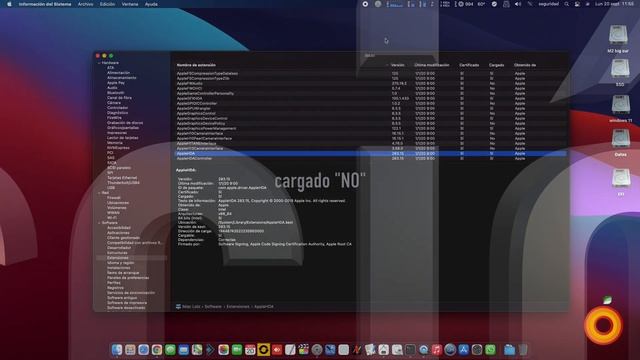Image resolution: width=640 pixels, height=360 pixels.
Task: Sort by Obtenido de column header
Action: [x=525, y=65]
